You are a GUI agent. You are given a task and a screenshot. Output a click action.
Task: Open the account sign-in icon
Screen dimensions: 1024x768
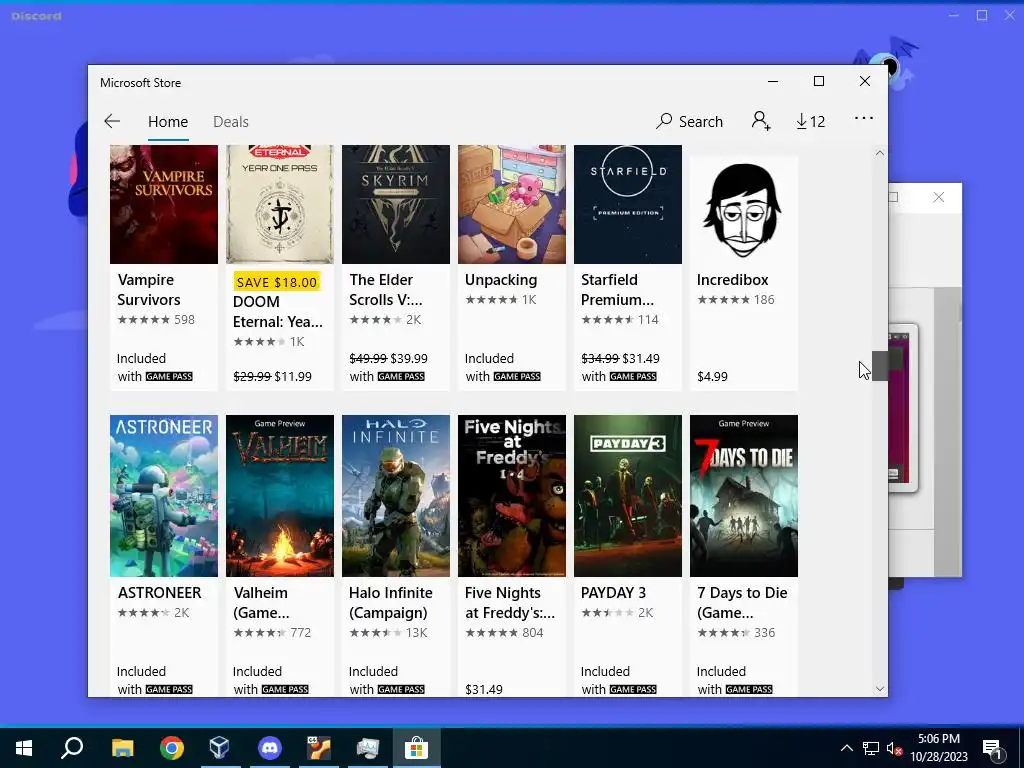click(x=761, y=121)
